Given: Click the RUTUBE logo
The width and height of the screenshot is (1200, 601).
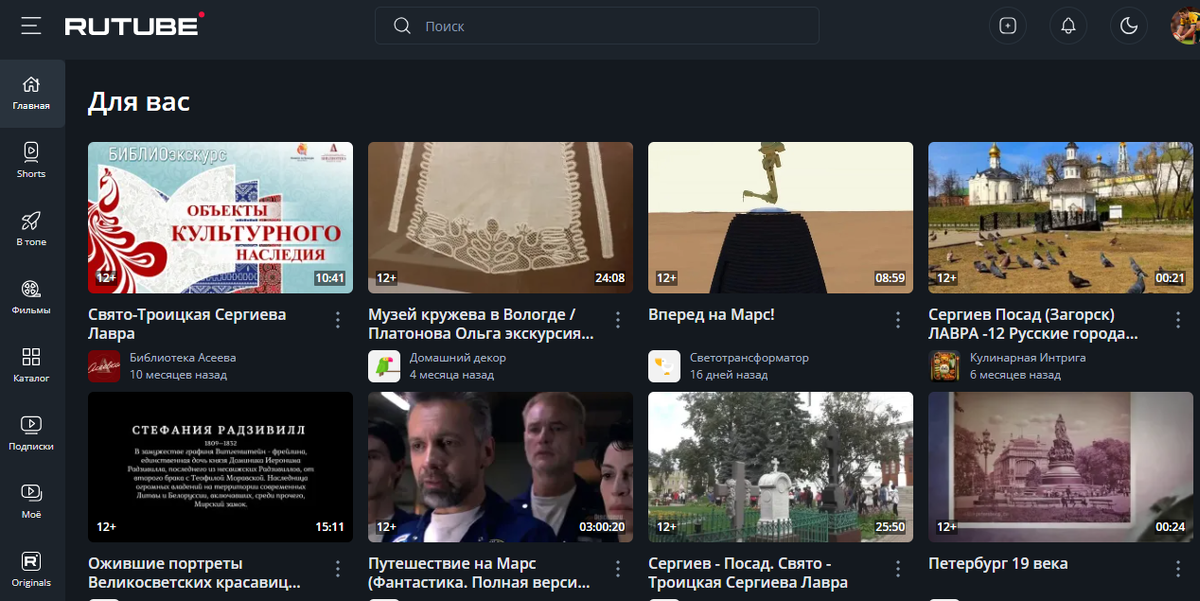Looking at the screenshot, I should coord(135,25).
